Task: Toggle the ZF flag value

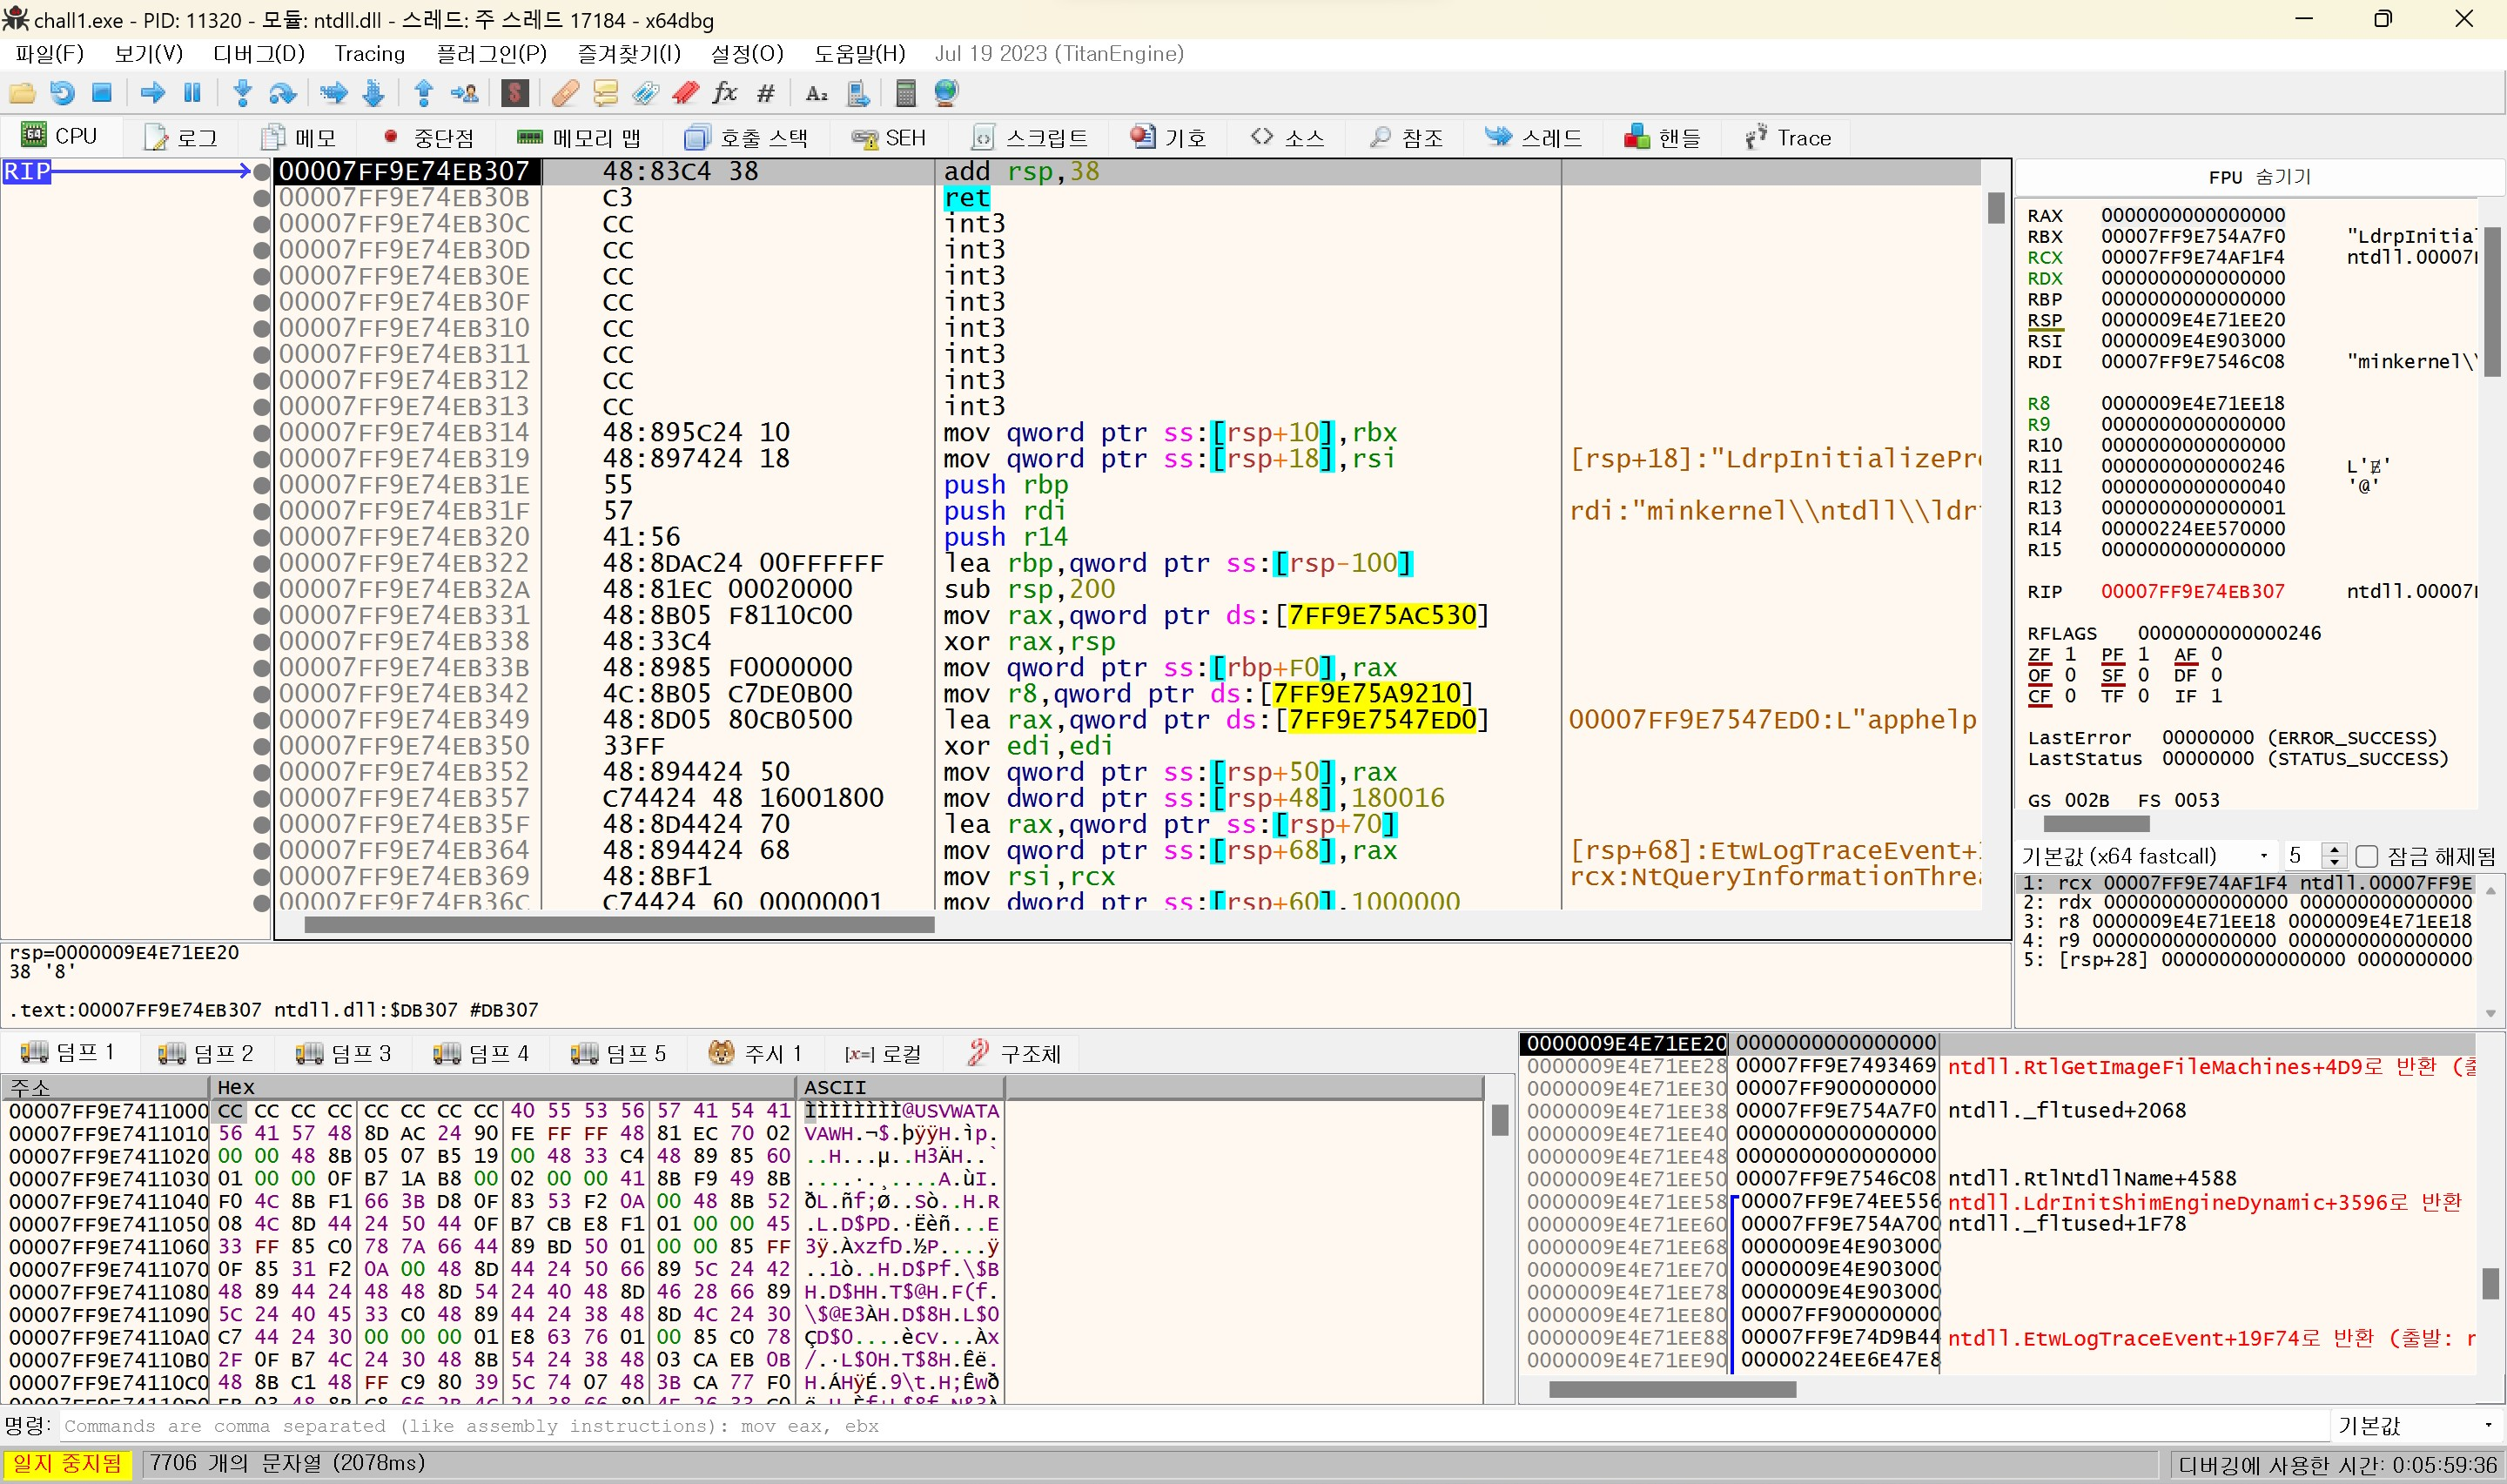Action: tap(2070, 654)
